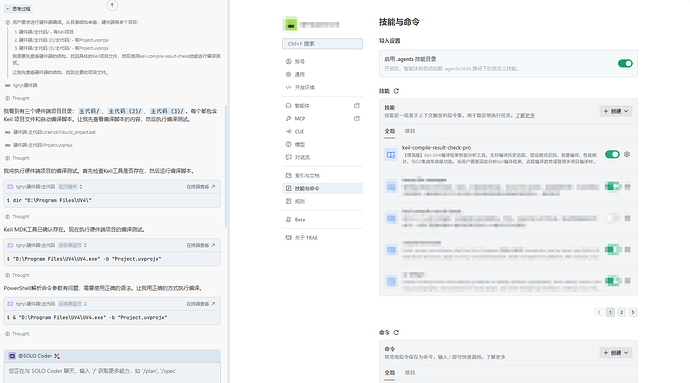The width and height of the screenshot is (690, 383).
Task: Open the 创建 dropdown in the 命令 panel
Action: pos(616,353)
